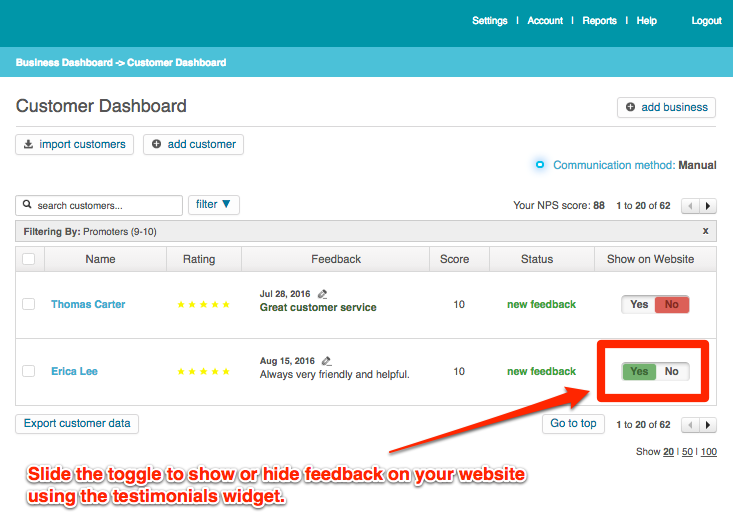Open the filter dropdown
Screen dimensions: 733x521
click(x=214, y=205)
